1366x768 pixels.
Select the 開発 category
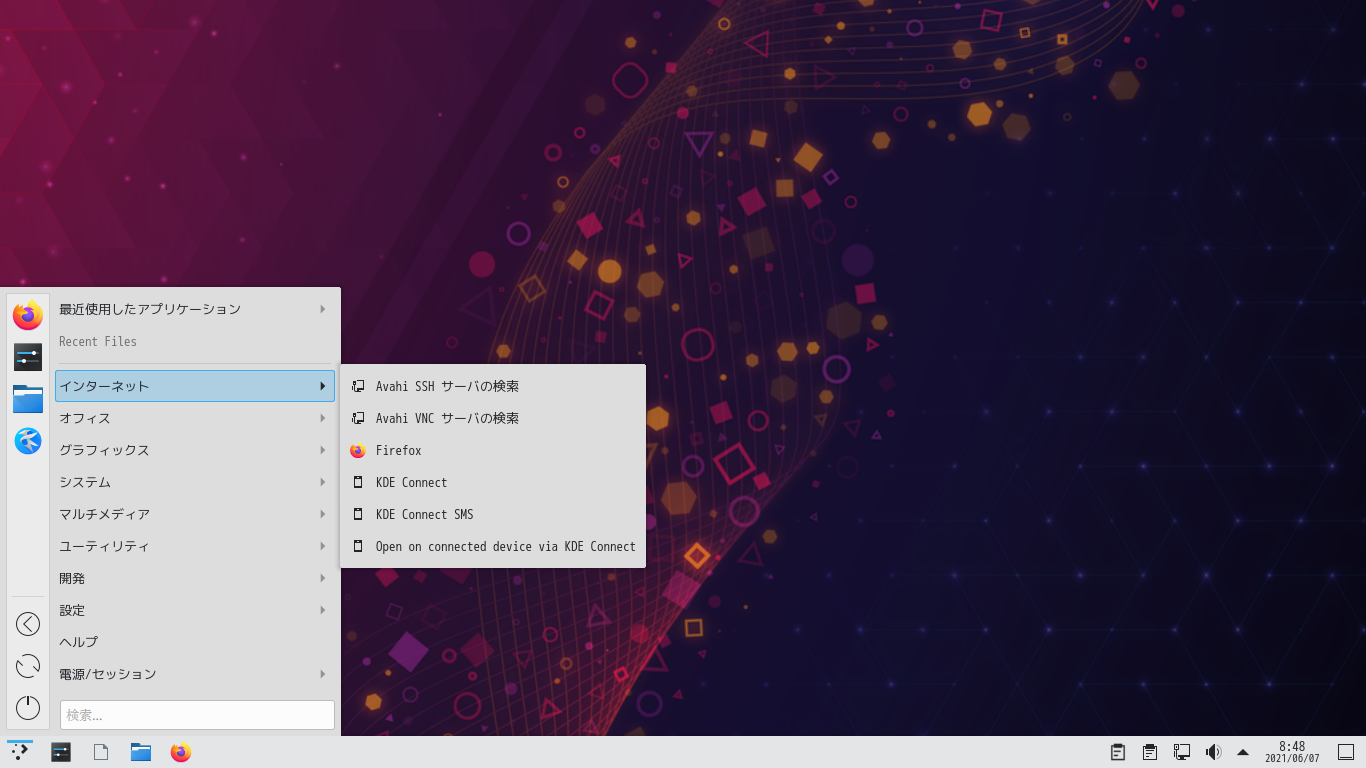[x=195, y=578]
